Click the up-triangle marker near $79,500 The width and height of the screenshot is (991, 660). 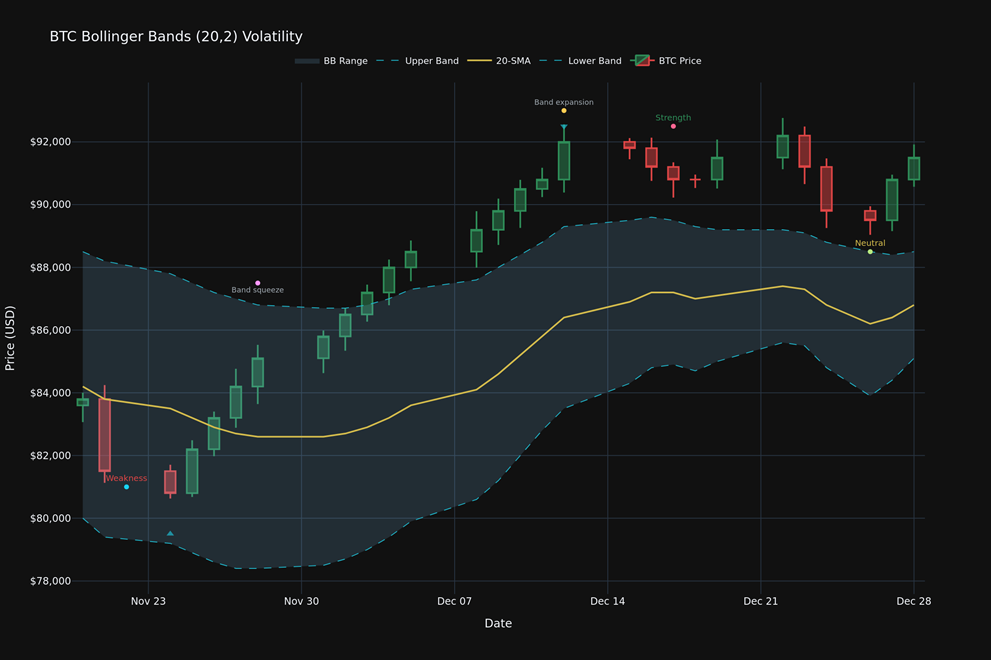(x=170, y=534)
